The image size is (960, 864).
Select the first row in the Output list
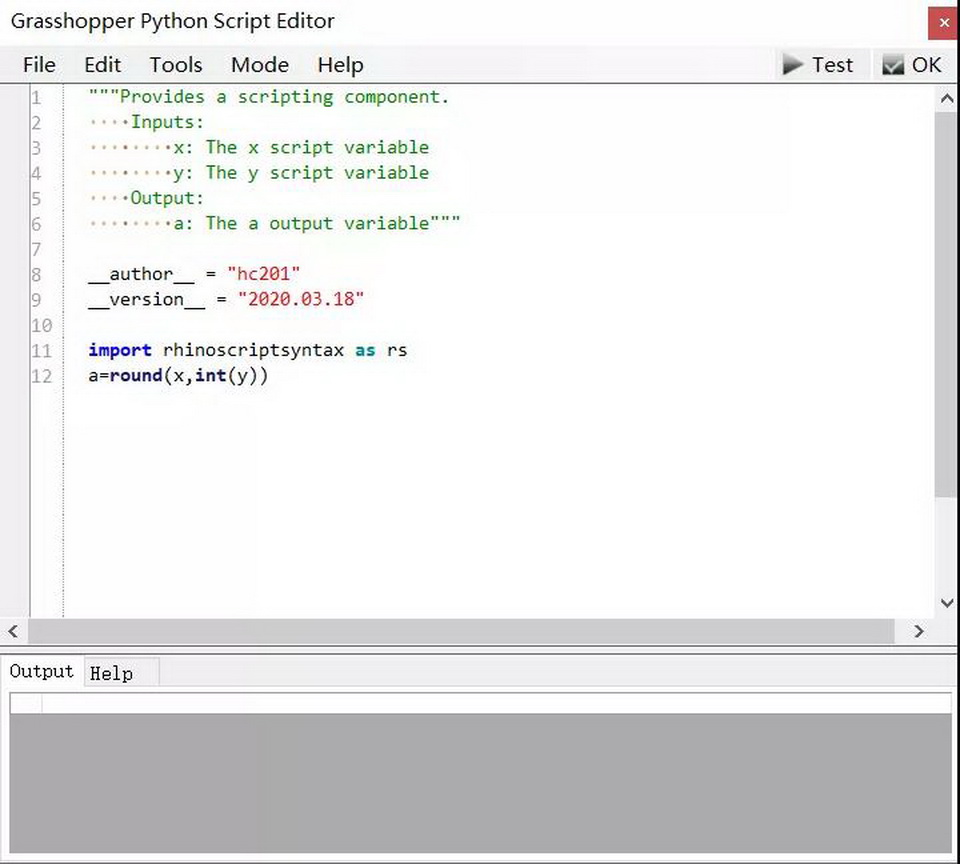[480, 704]
